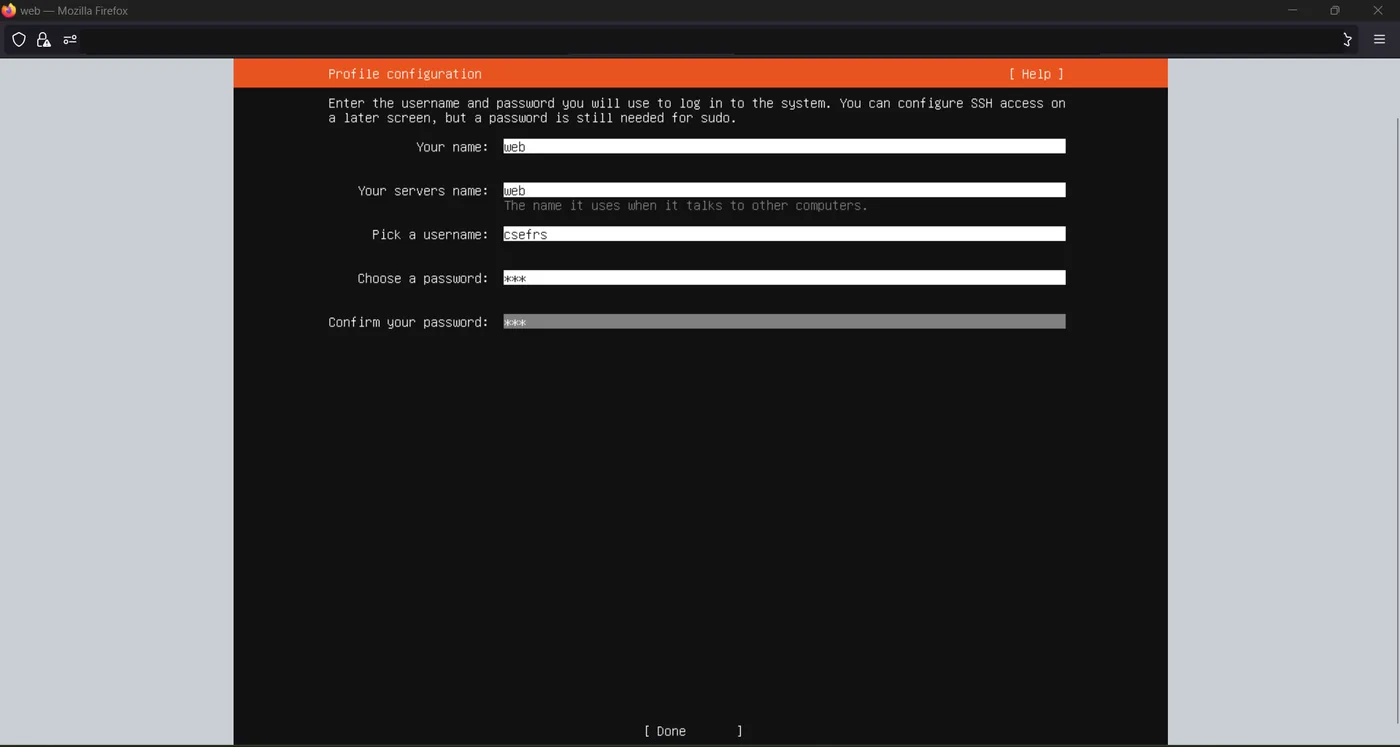Click the tracking protection shield icon
1400x747 pixels.
point(18,40)
